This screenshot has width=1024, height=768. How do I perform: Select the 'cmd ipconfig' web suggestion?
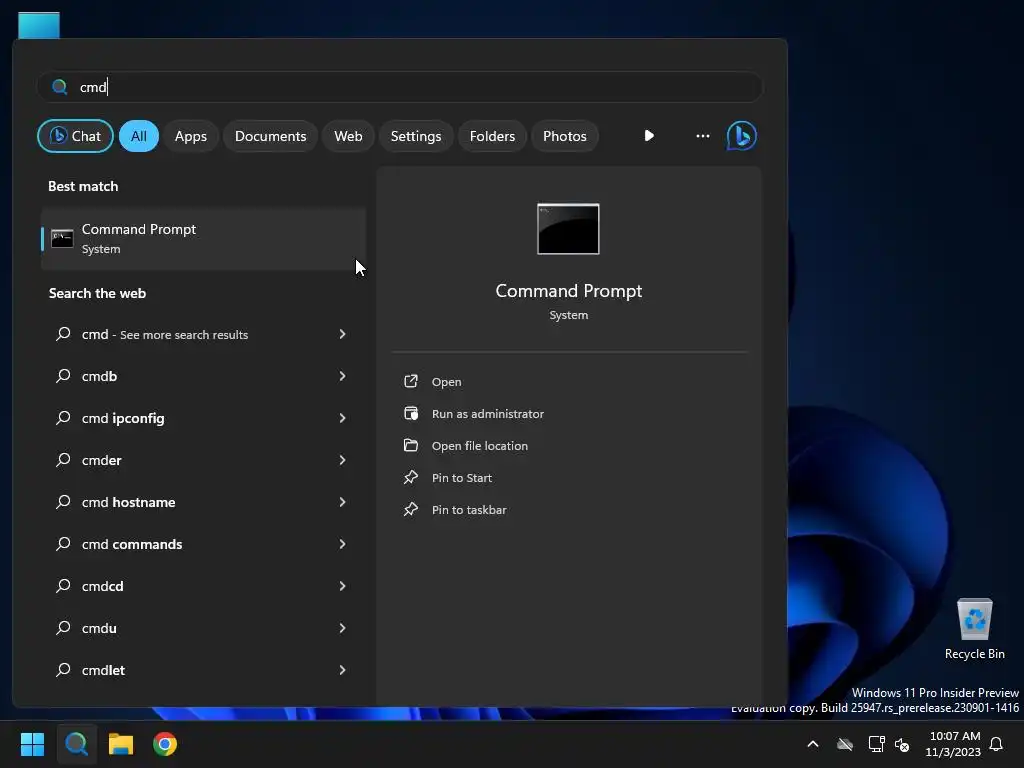point(203,418)
